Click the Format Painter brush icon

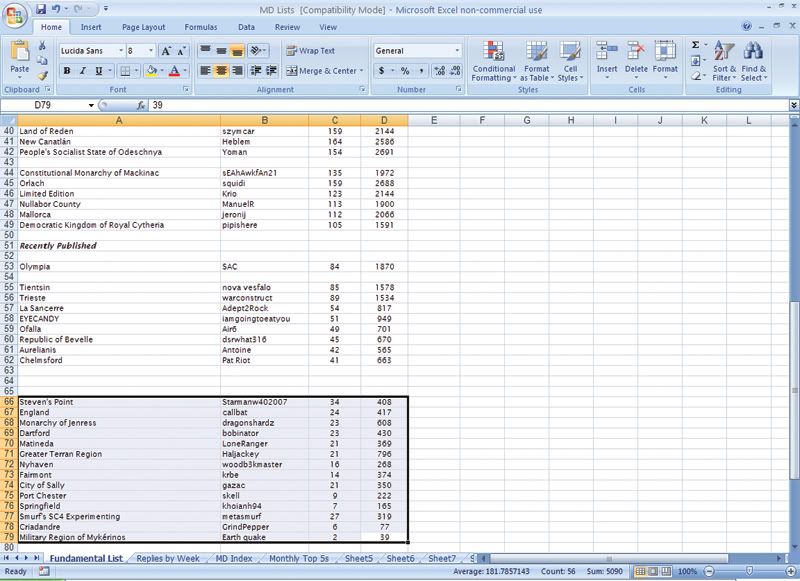43,76
